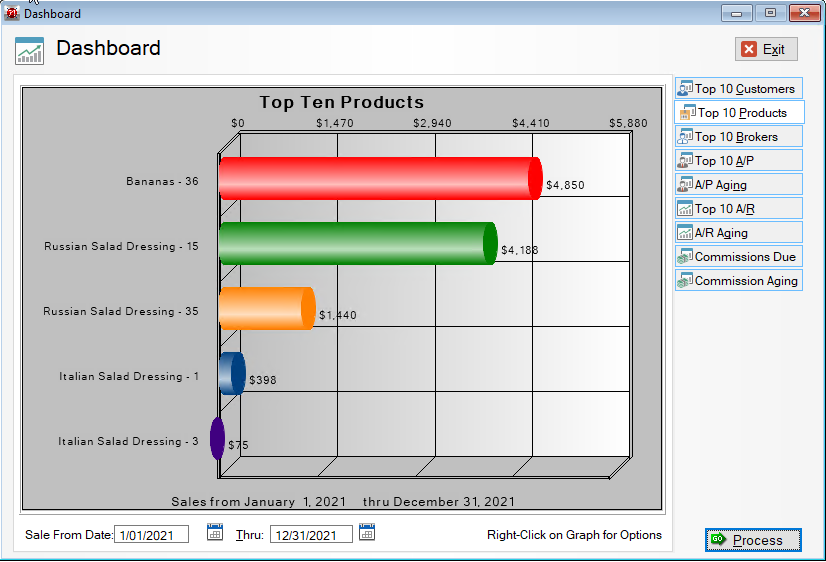The width and height of the screenshot is (826, 562).
Task: Minimize the Dashboard window
Action: 736,13
